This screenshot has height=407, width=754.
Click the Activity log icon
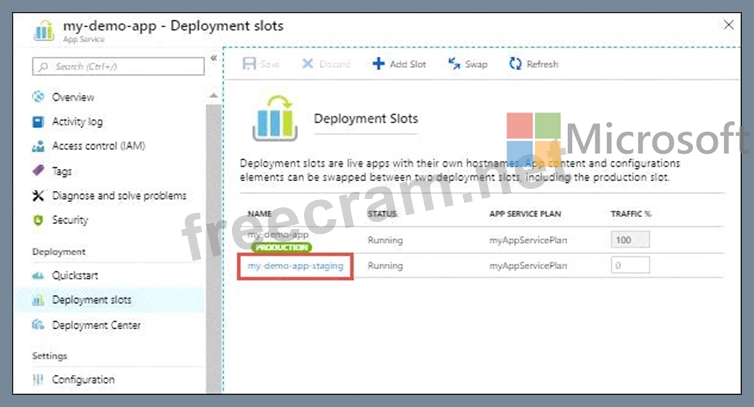pyautogui.click(x=38, y=122)
